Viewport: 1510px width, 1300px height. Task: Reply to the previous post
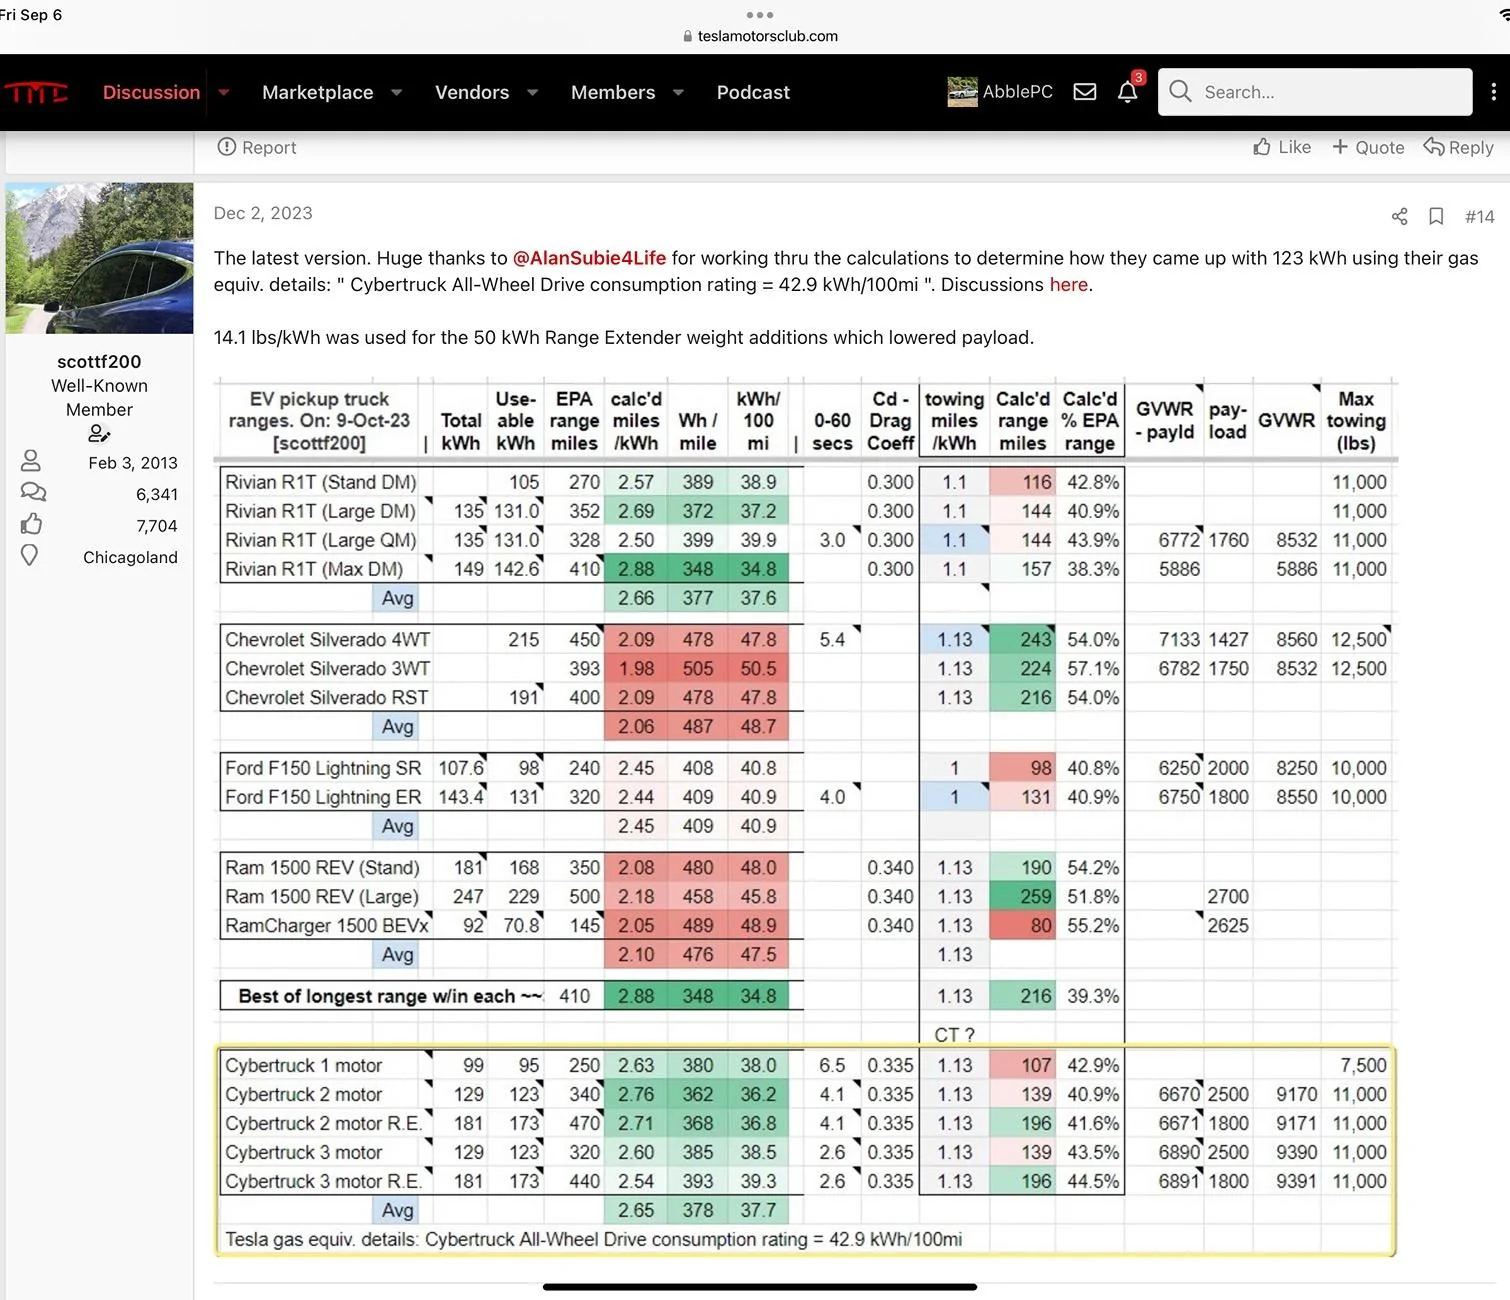pos(1459,147)
